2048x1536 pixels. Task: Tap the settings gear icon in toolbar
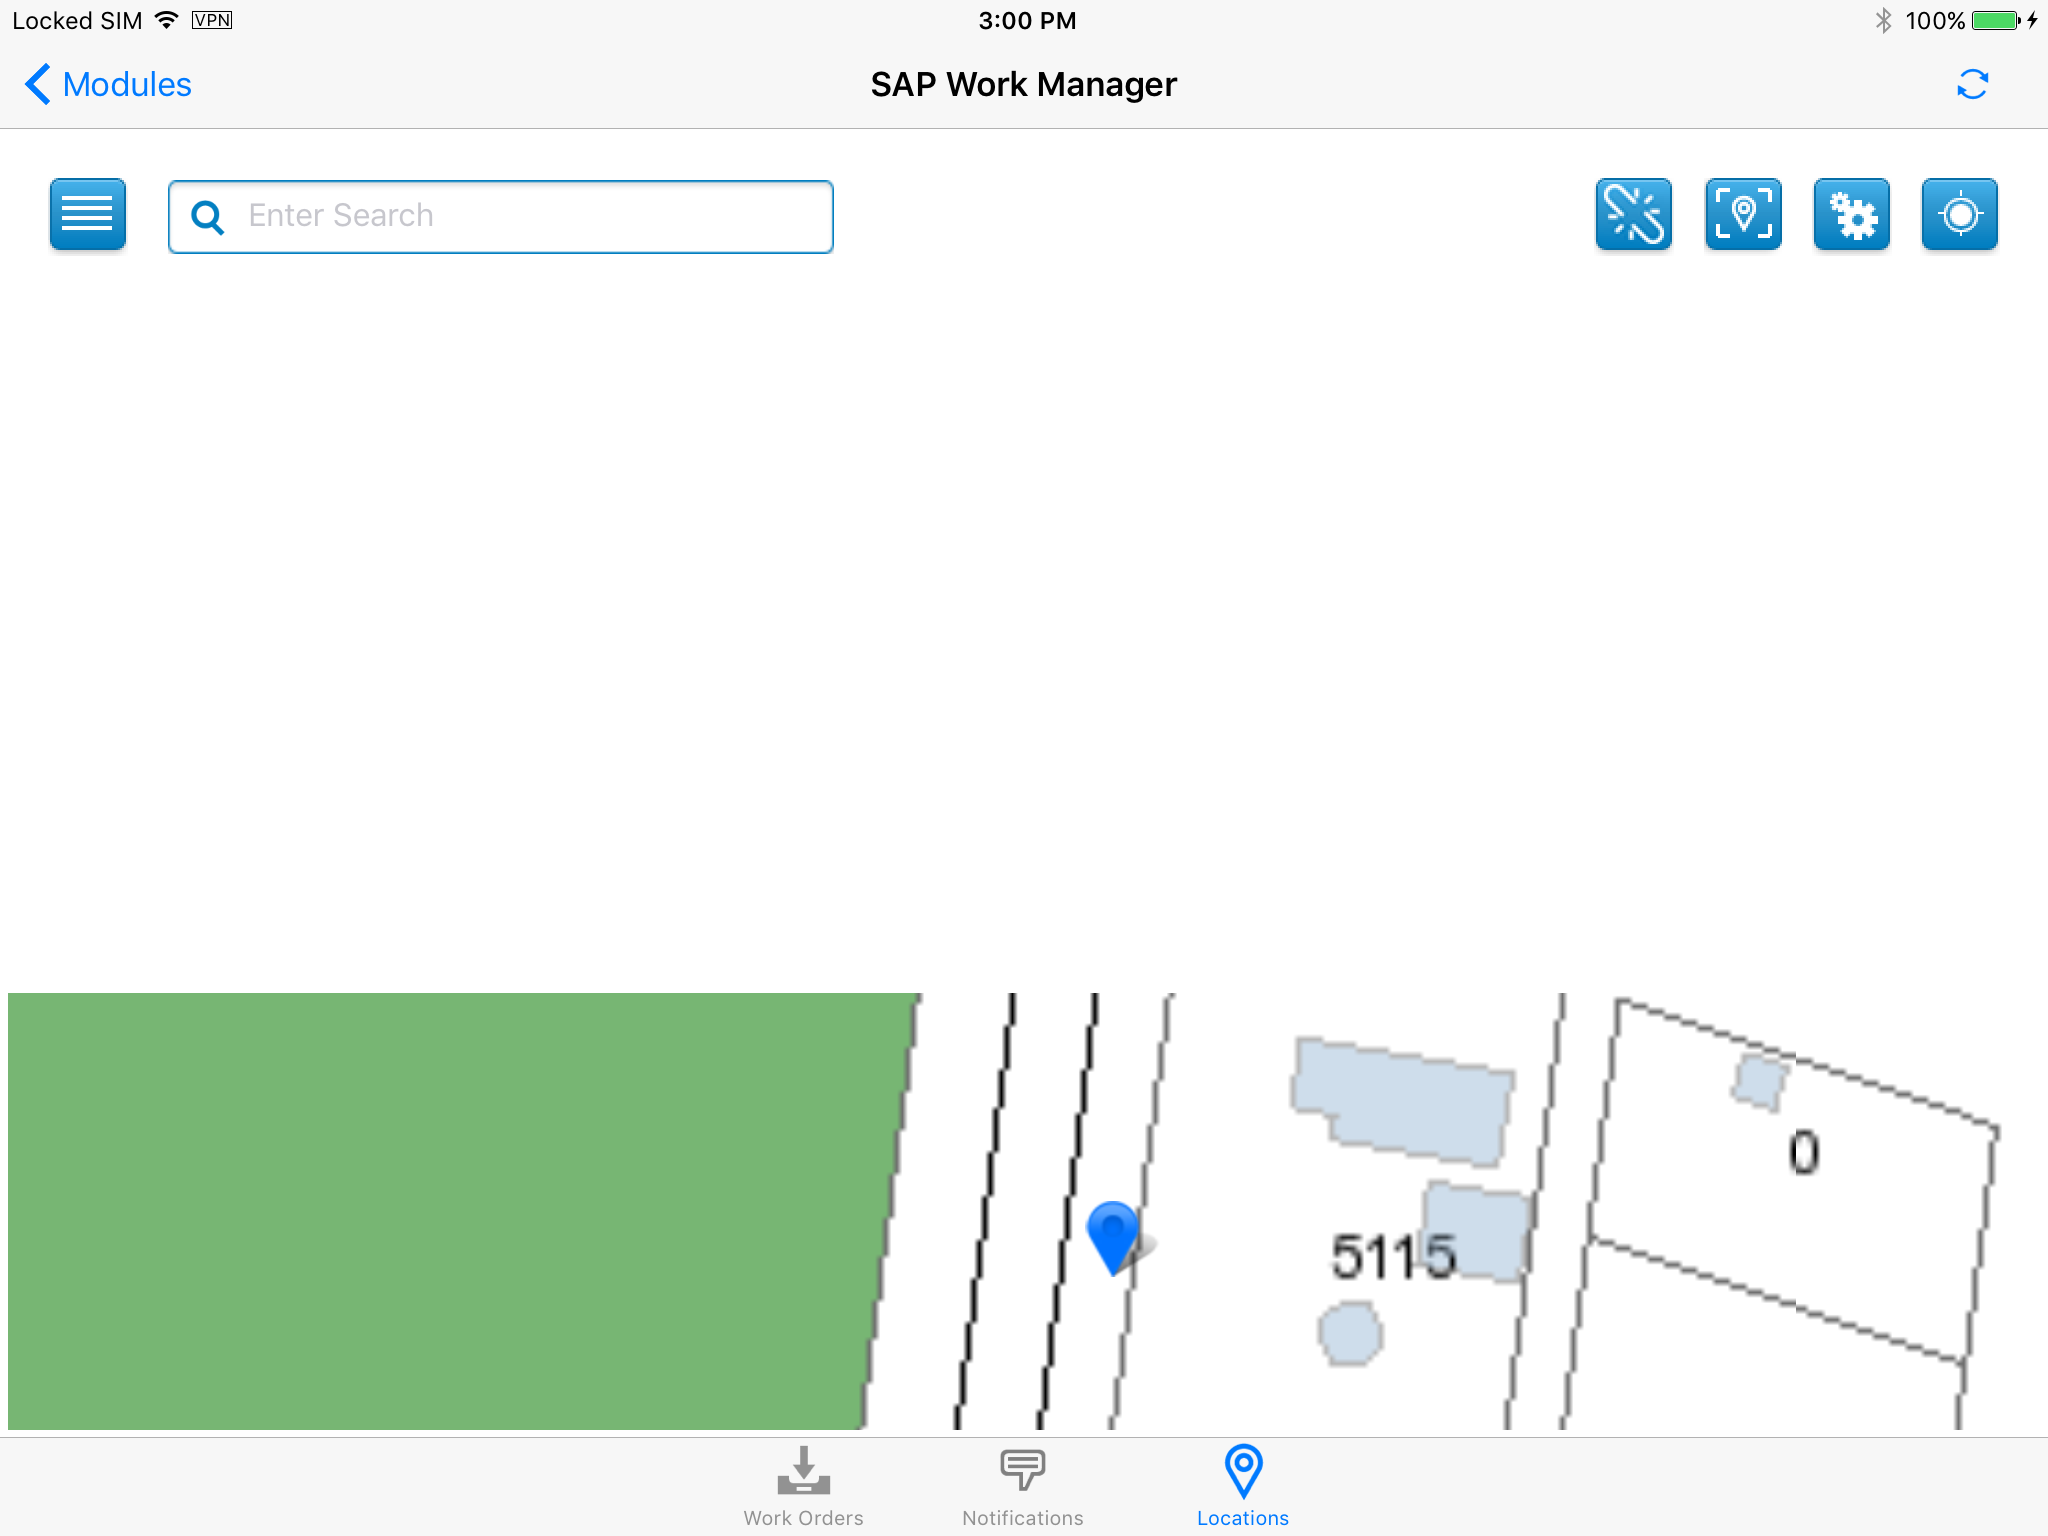pos(1851,215)
